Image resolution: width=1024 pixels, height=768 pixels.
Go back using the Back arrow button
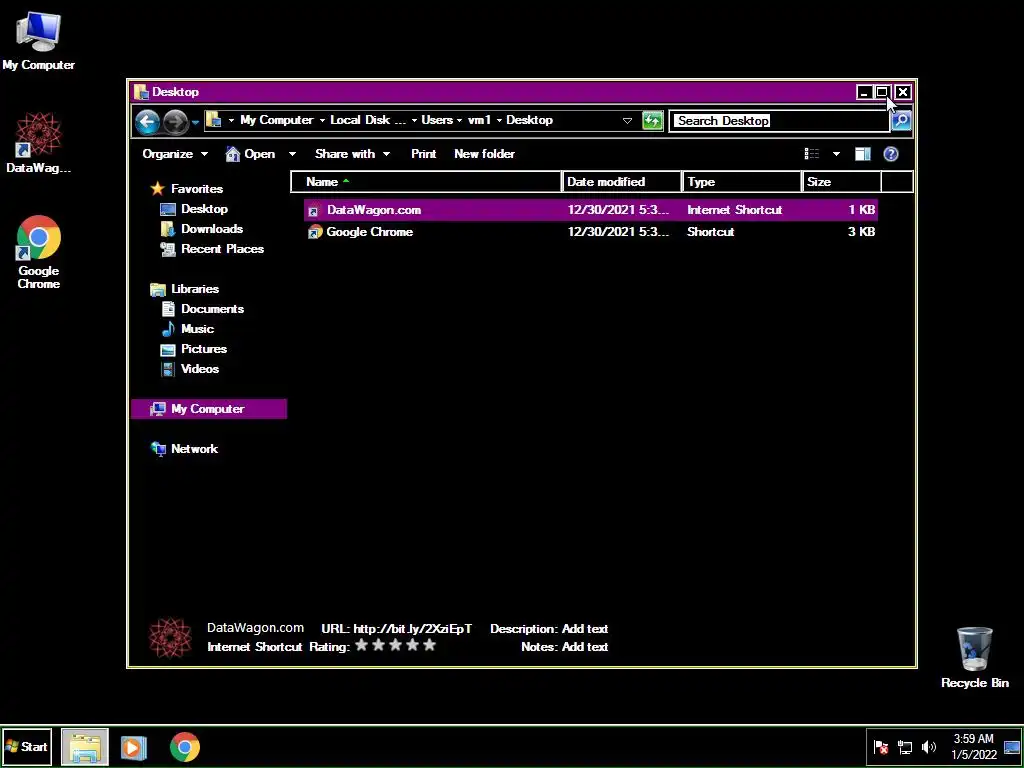pyautogui.click(x=148, y=121)
